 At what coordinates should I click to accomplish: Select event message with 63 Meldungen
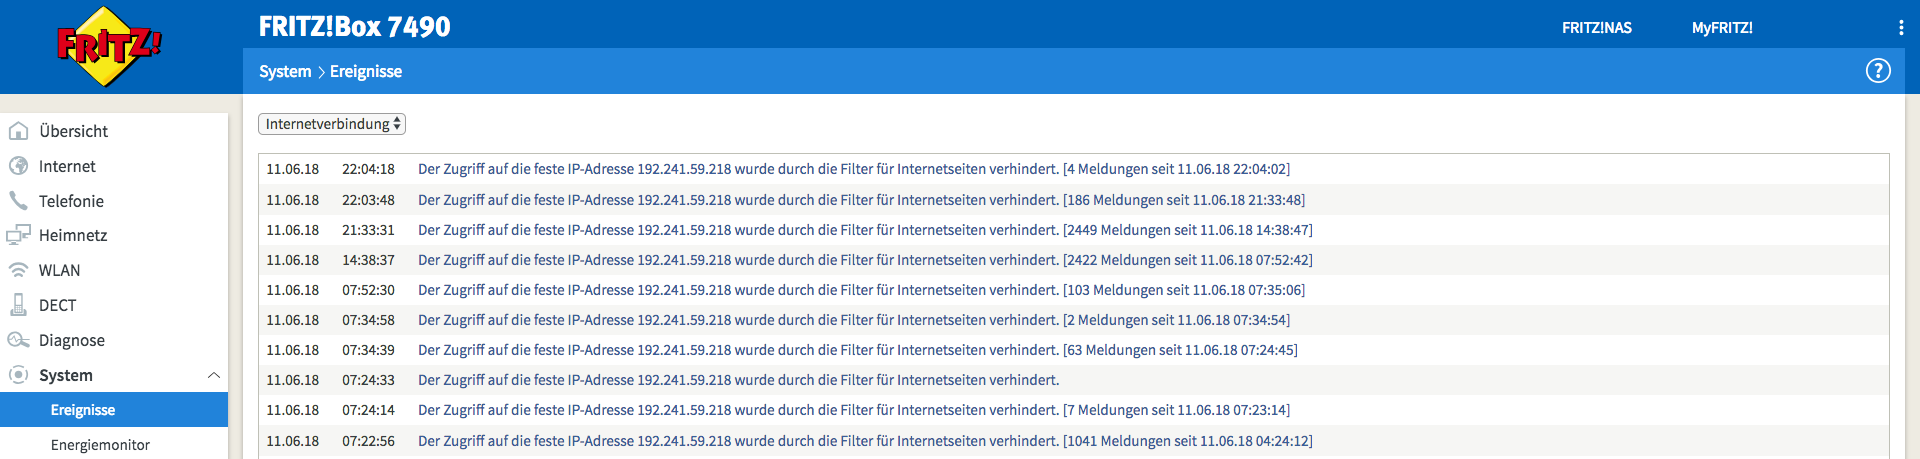coord(858,350)
